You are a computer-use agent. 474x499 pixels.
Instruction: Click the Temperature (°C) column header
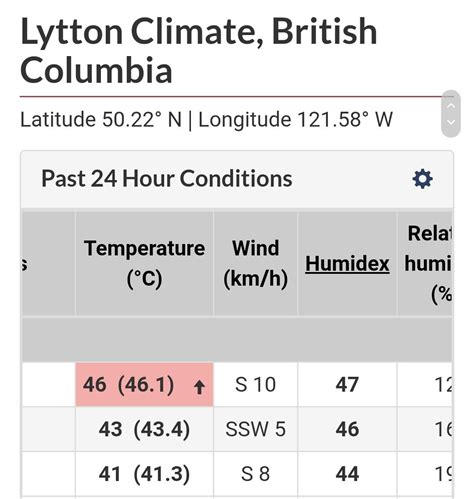pos(144,263)
